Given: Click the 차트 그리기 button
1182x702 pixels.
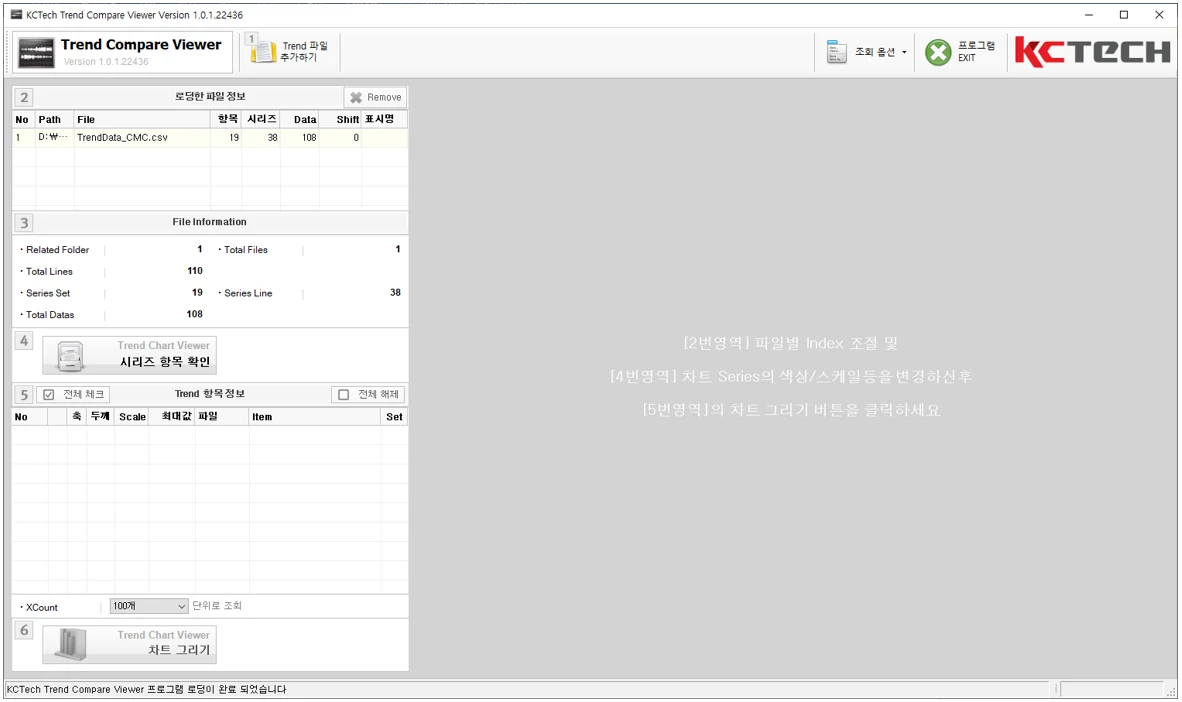Looking at the screenshot, I should point(130,645).
